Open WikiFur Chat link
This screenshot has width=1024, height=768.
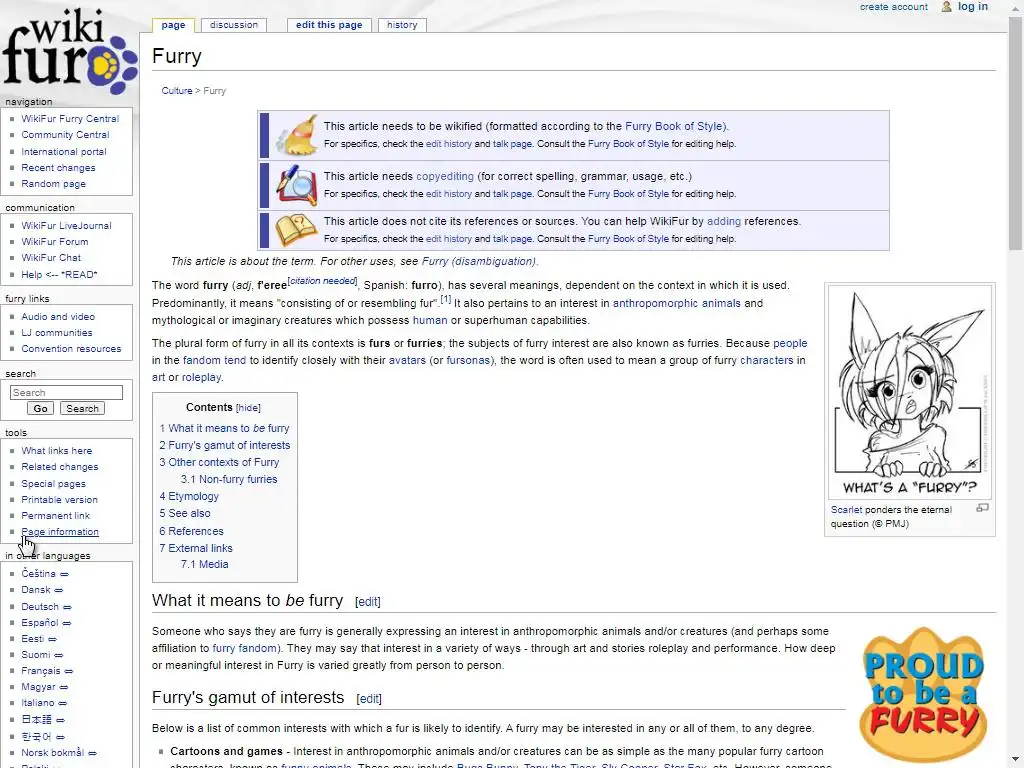(51, 257)
